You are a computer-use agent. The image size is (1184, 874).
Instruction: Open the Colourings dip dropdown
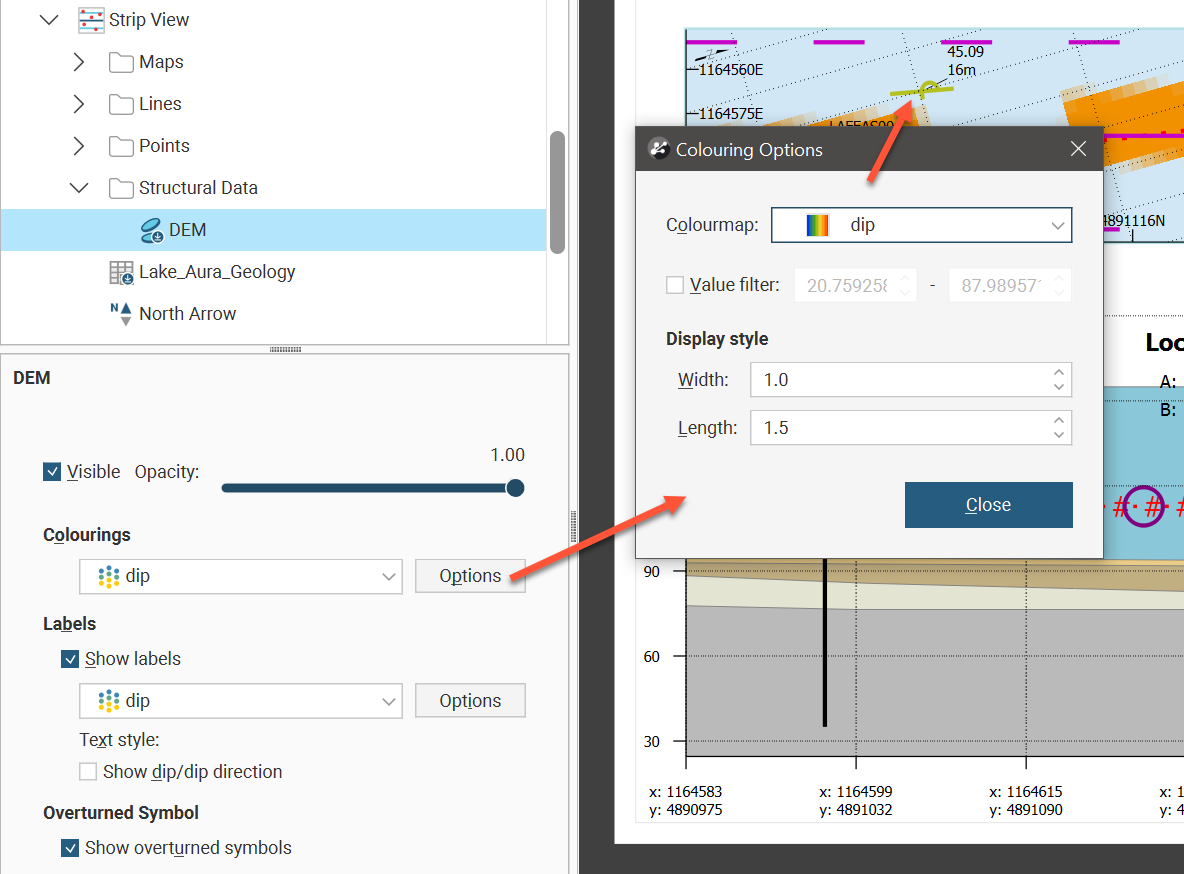point(240,577)
